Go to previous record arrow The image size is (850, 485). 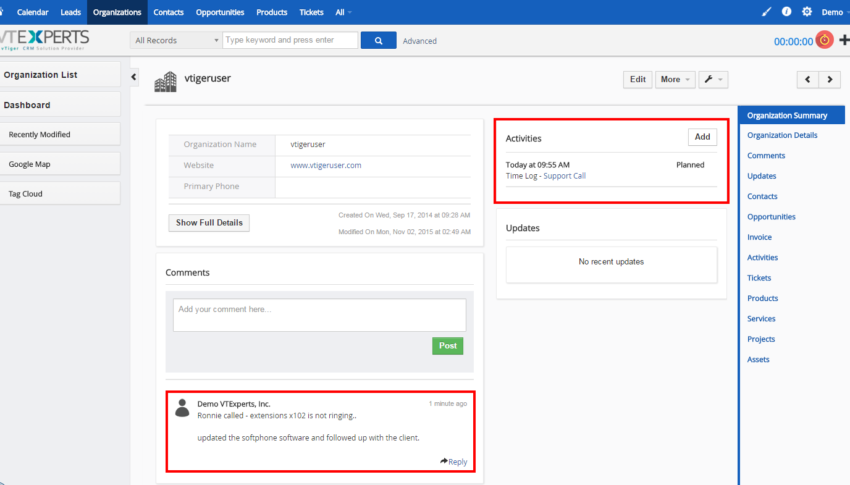click(x=808, y=80)
